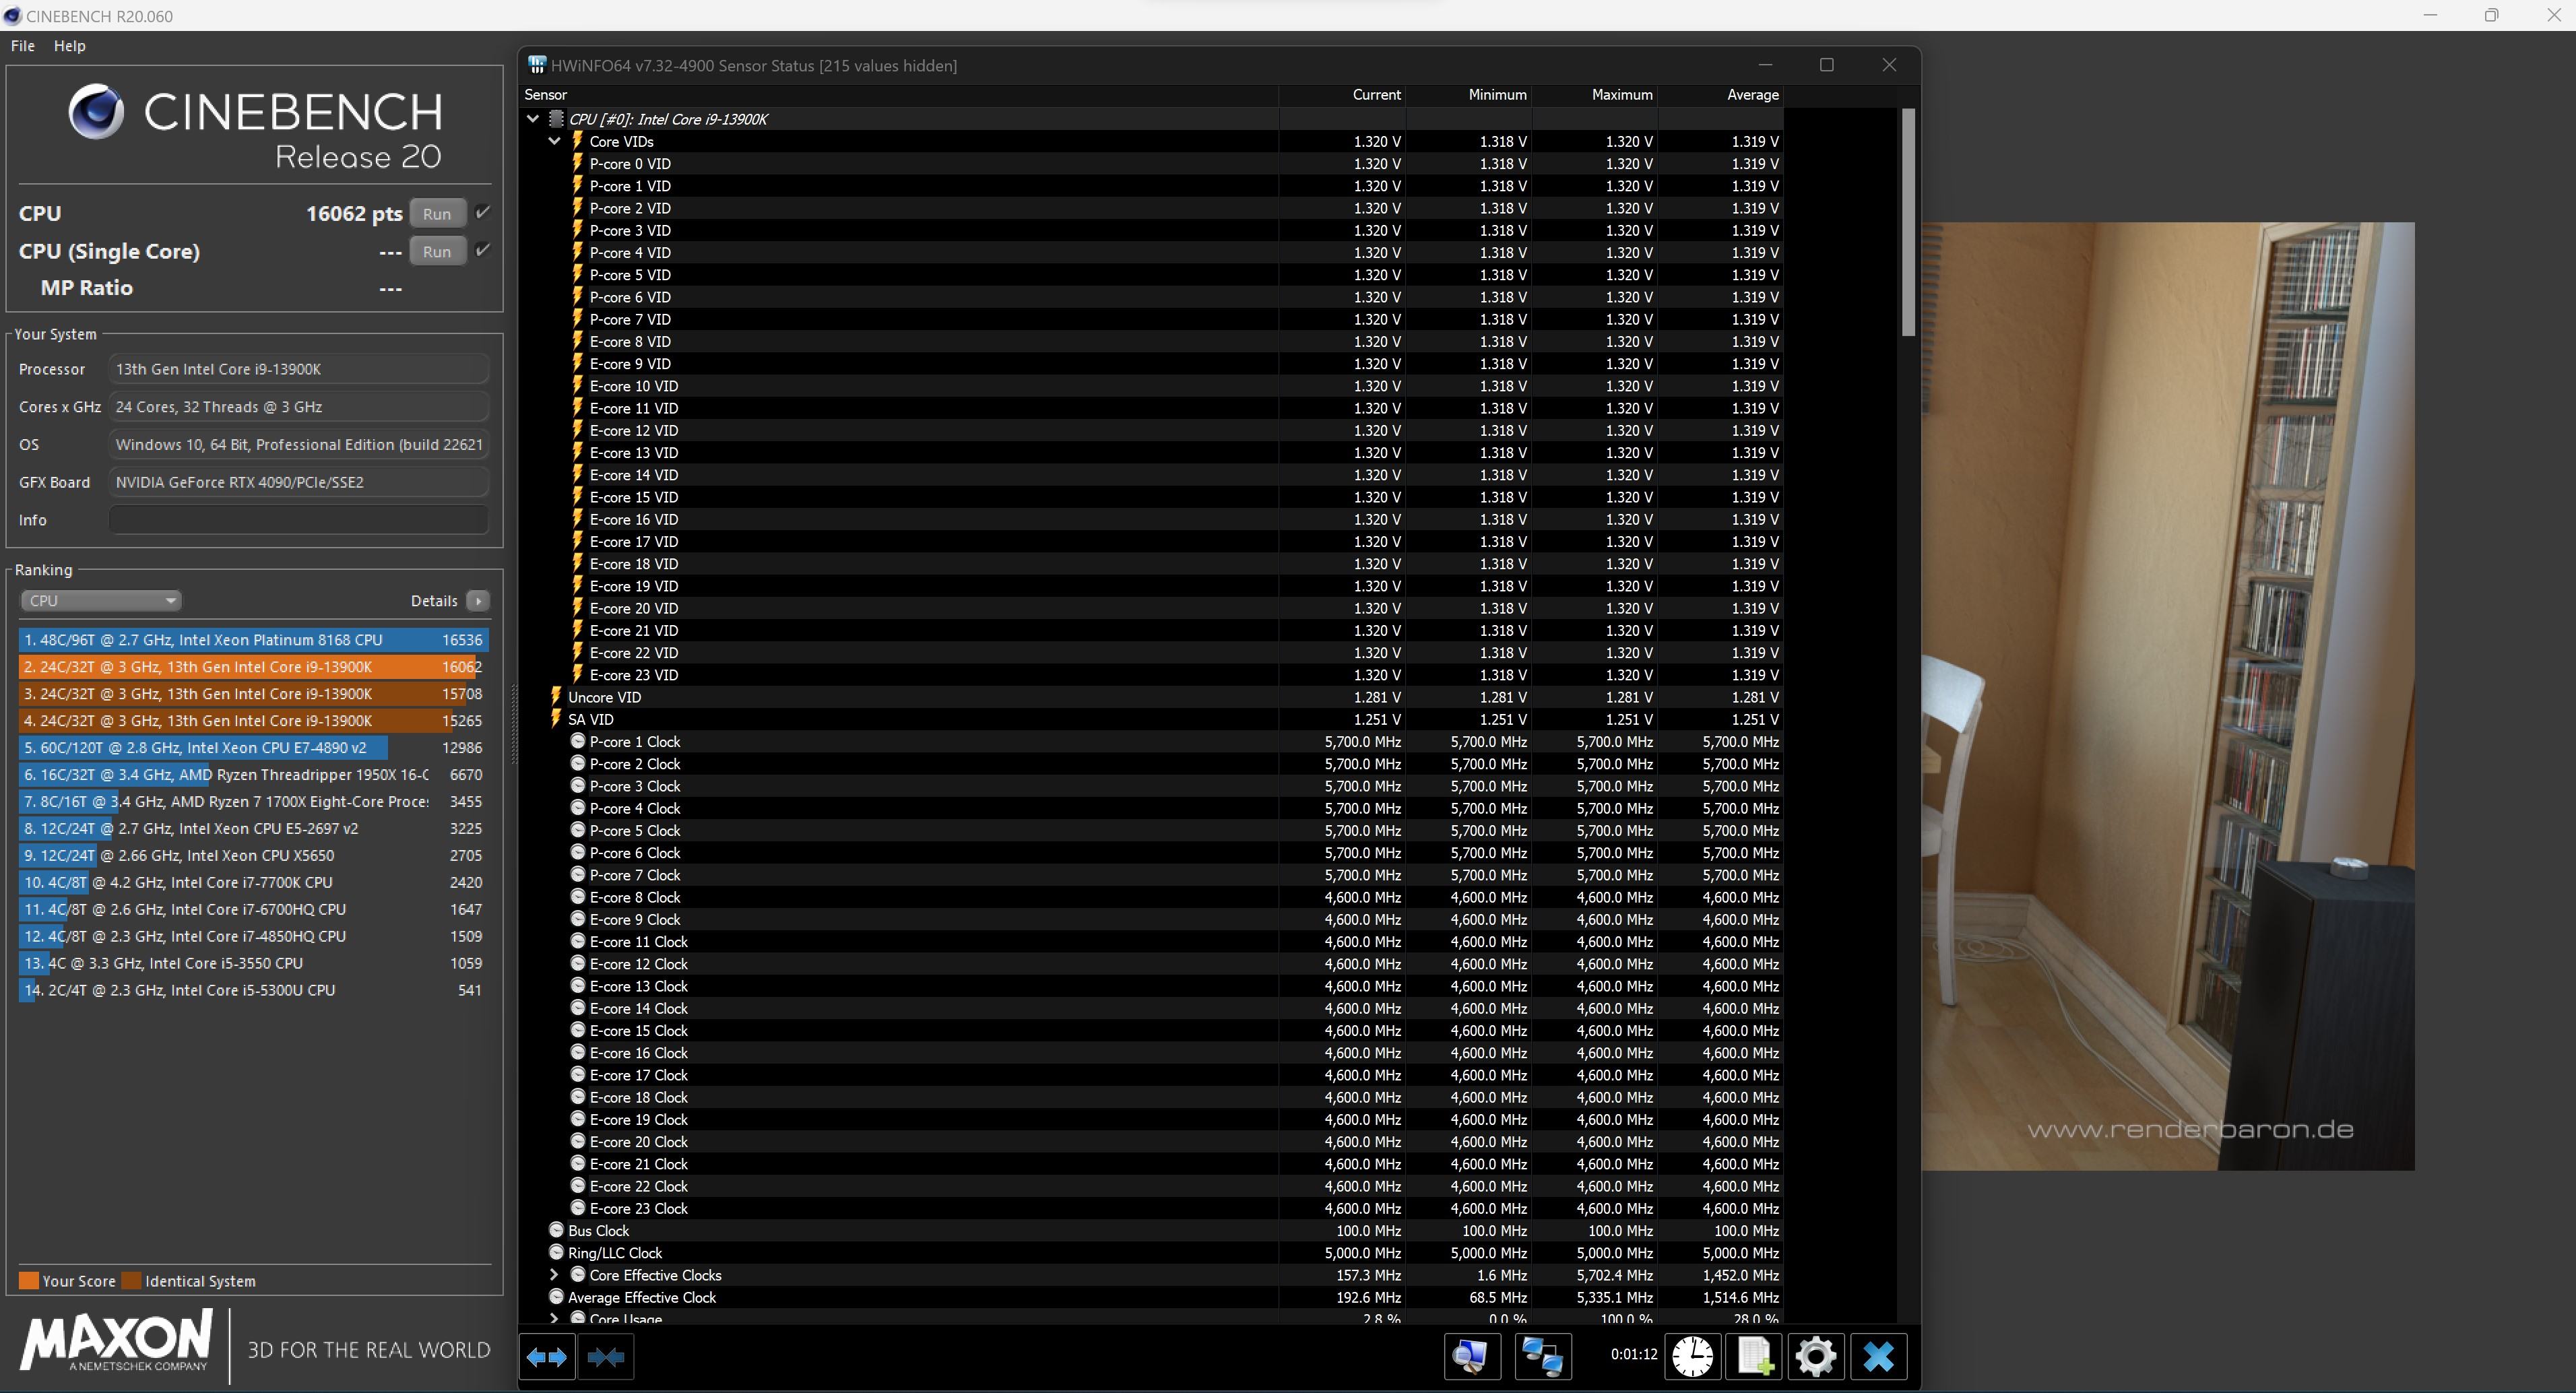Toggle the checkmark next to CPU (Single Core) Run
The image size is (2576, 1393).
pyautogui.click(x=483, y=250)
